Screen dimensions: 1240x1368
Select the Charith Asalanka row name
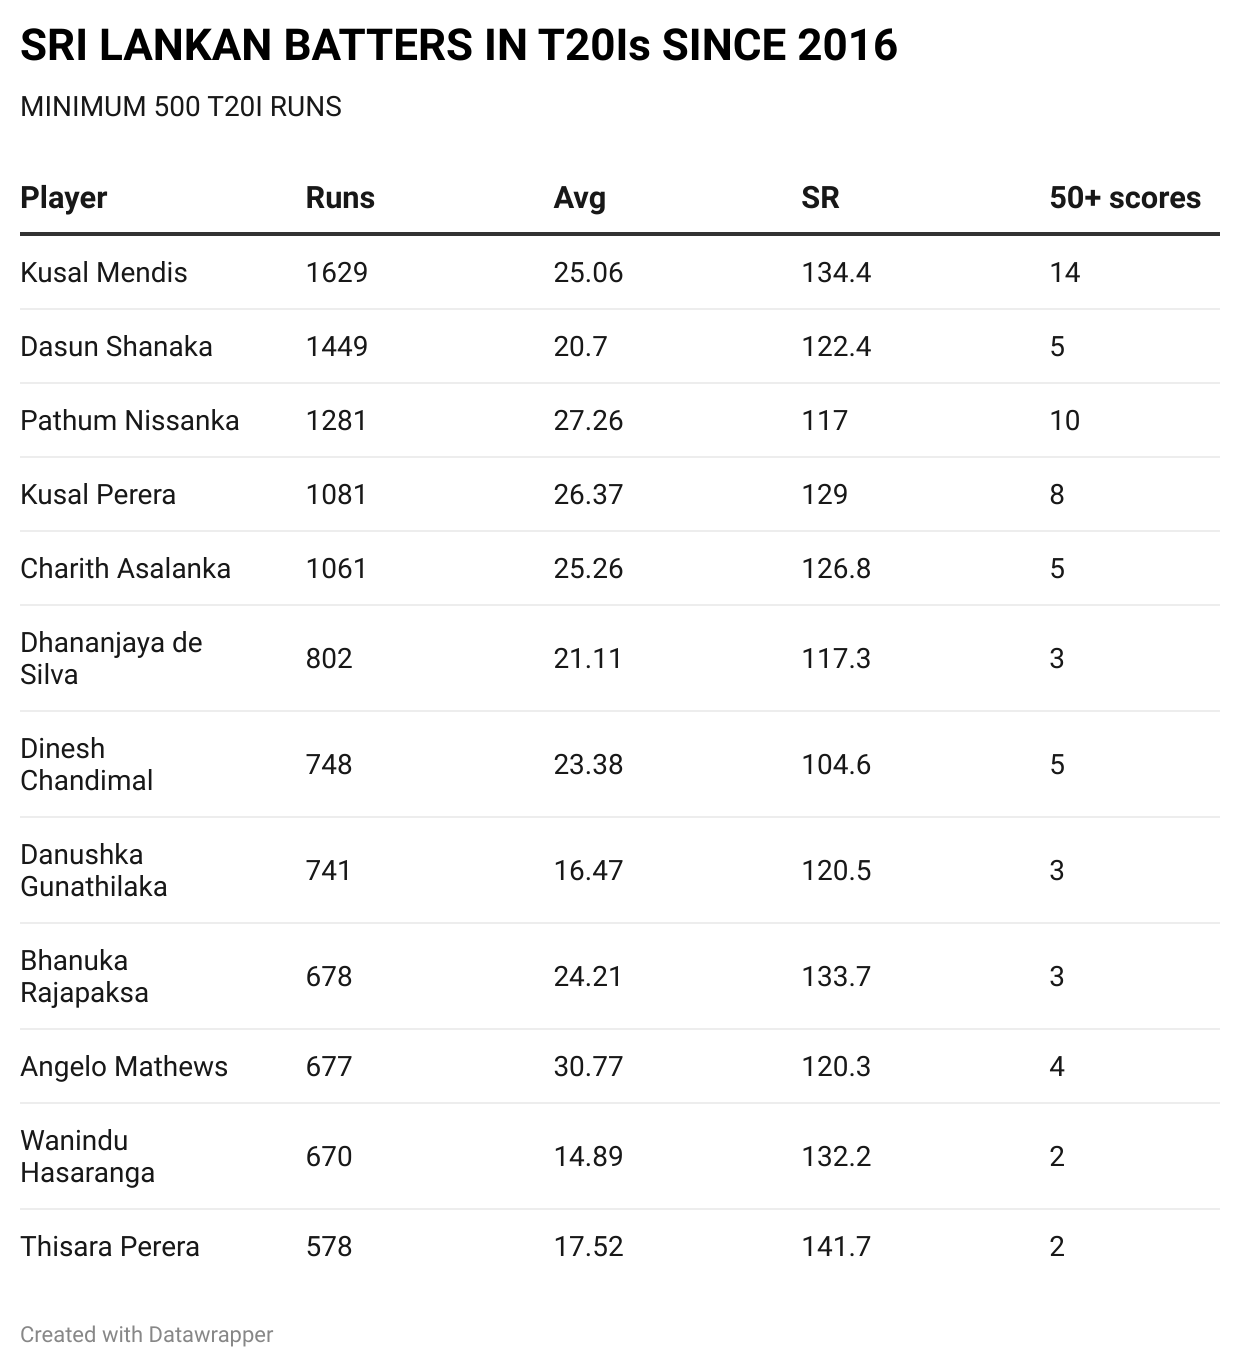tap(126, 569)
